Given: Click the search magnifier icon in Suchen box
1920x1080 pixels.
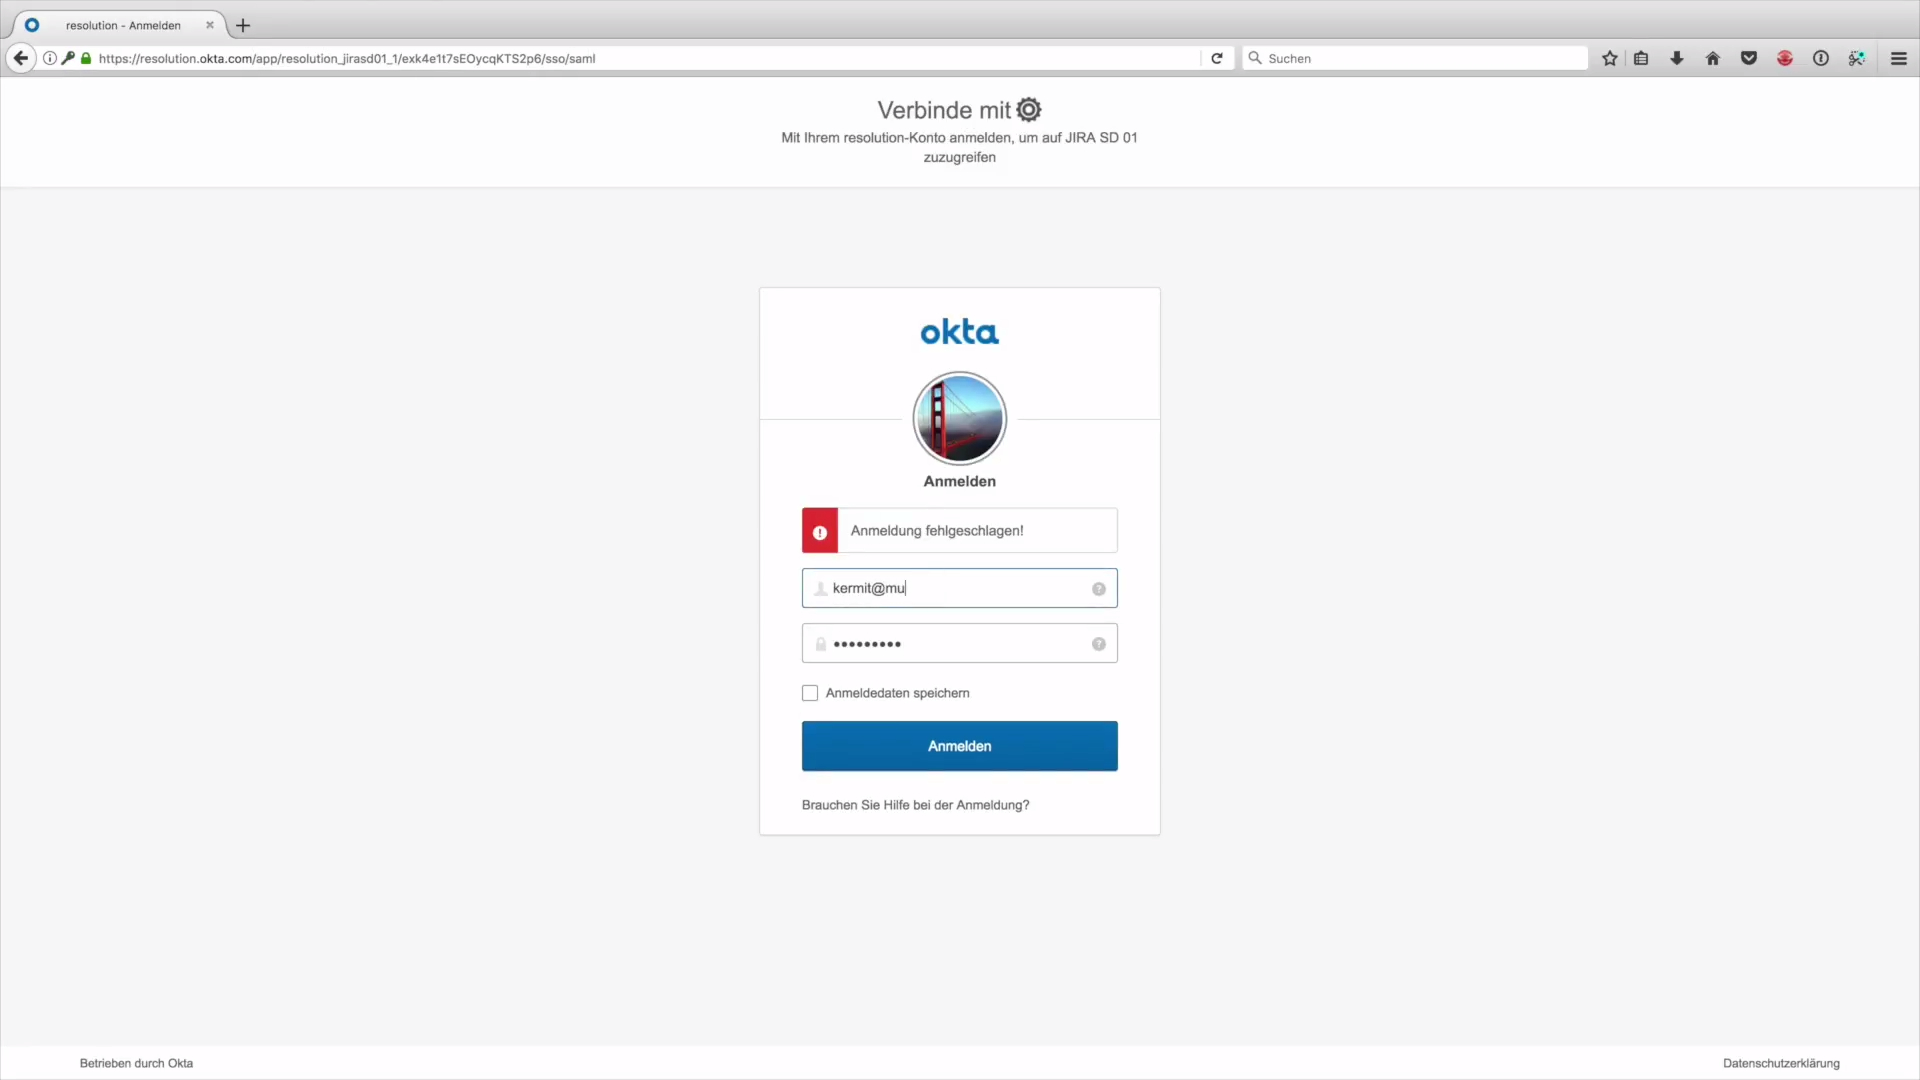Looking at the screenshot, I should (x=1255, y=58).
